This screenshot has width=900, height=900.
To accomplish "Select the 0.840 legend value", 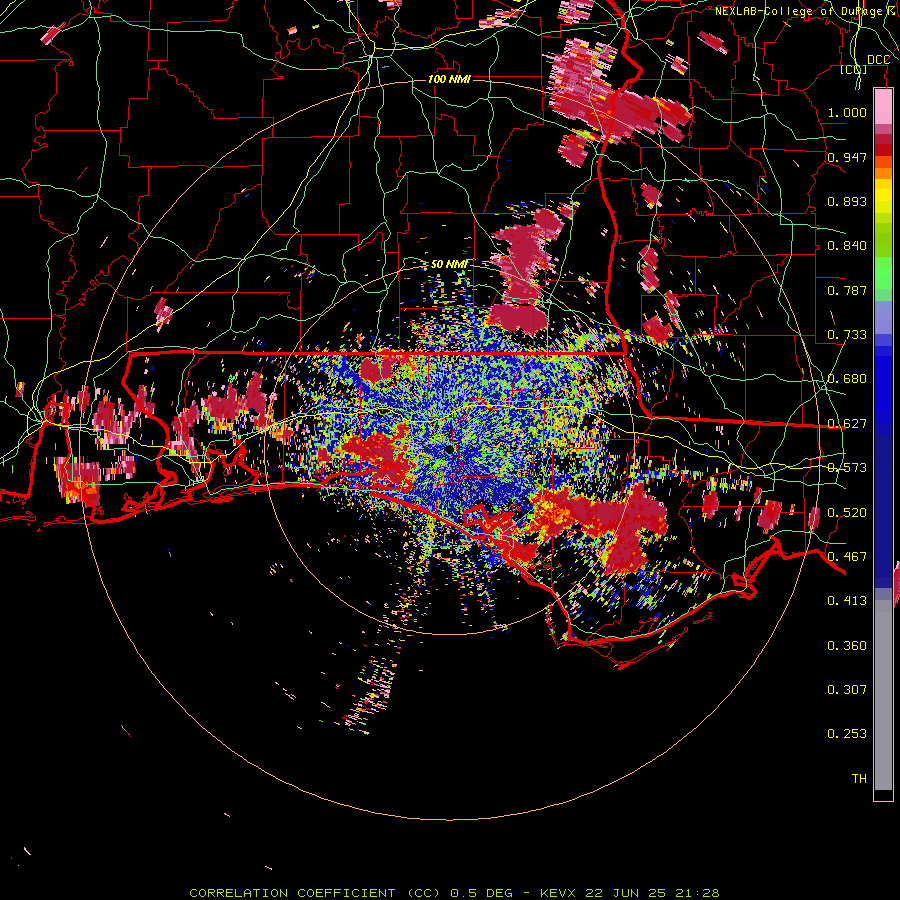I will [x=847, y=246].
